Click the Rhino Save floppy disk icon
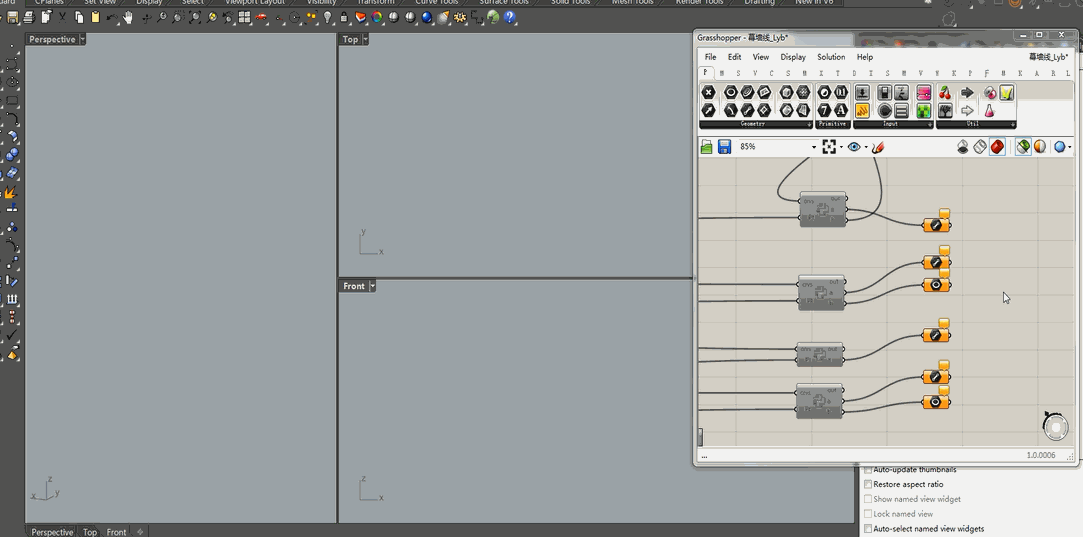Screen dimensions: 1083x537 pyautogui.click(x=12, y=17)
